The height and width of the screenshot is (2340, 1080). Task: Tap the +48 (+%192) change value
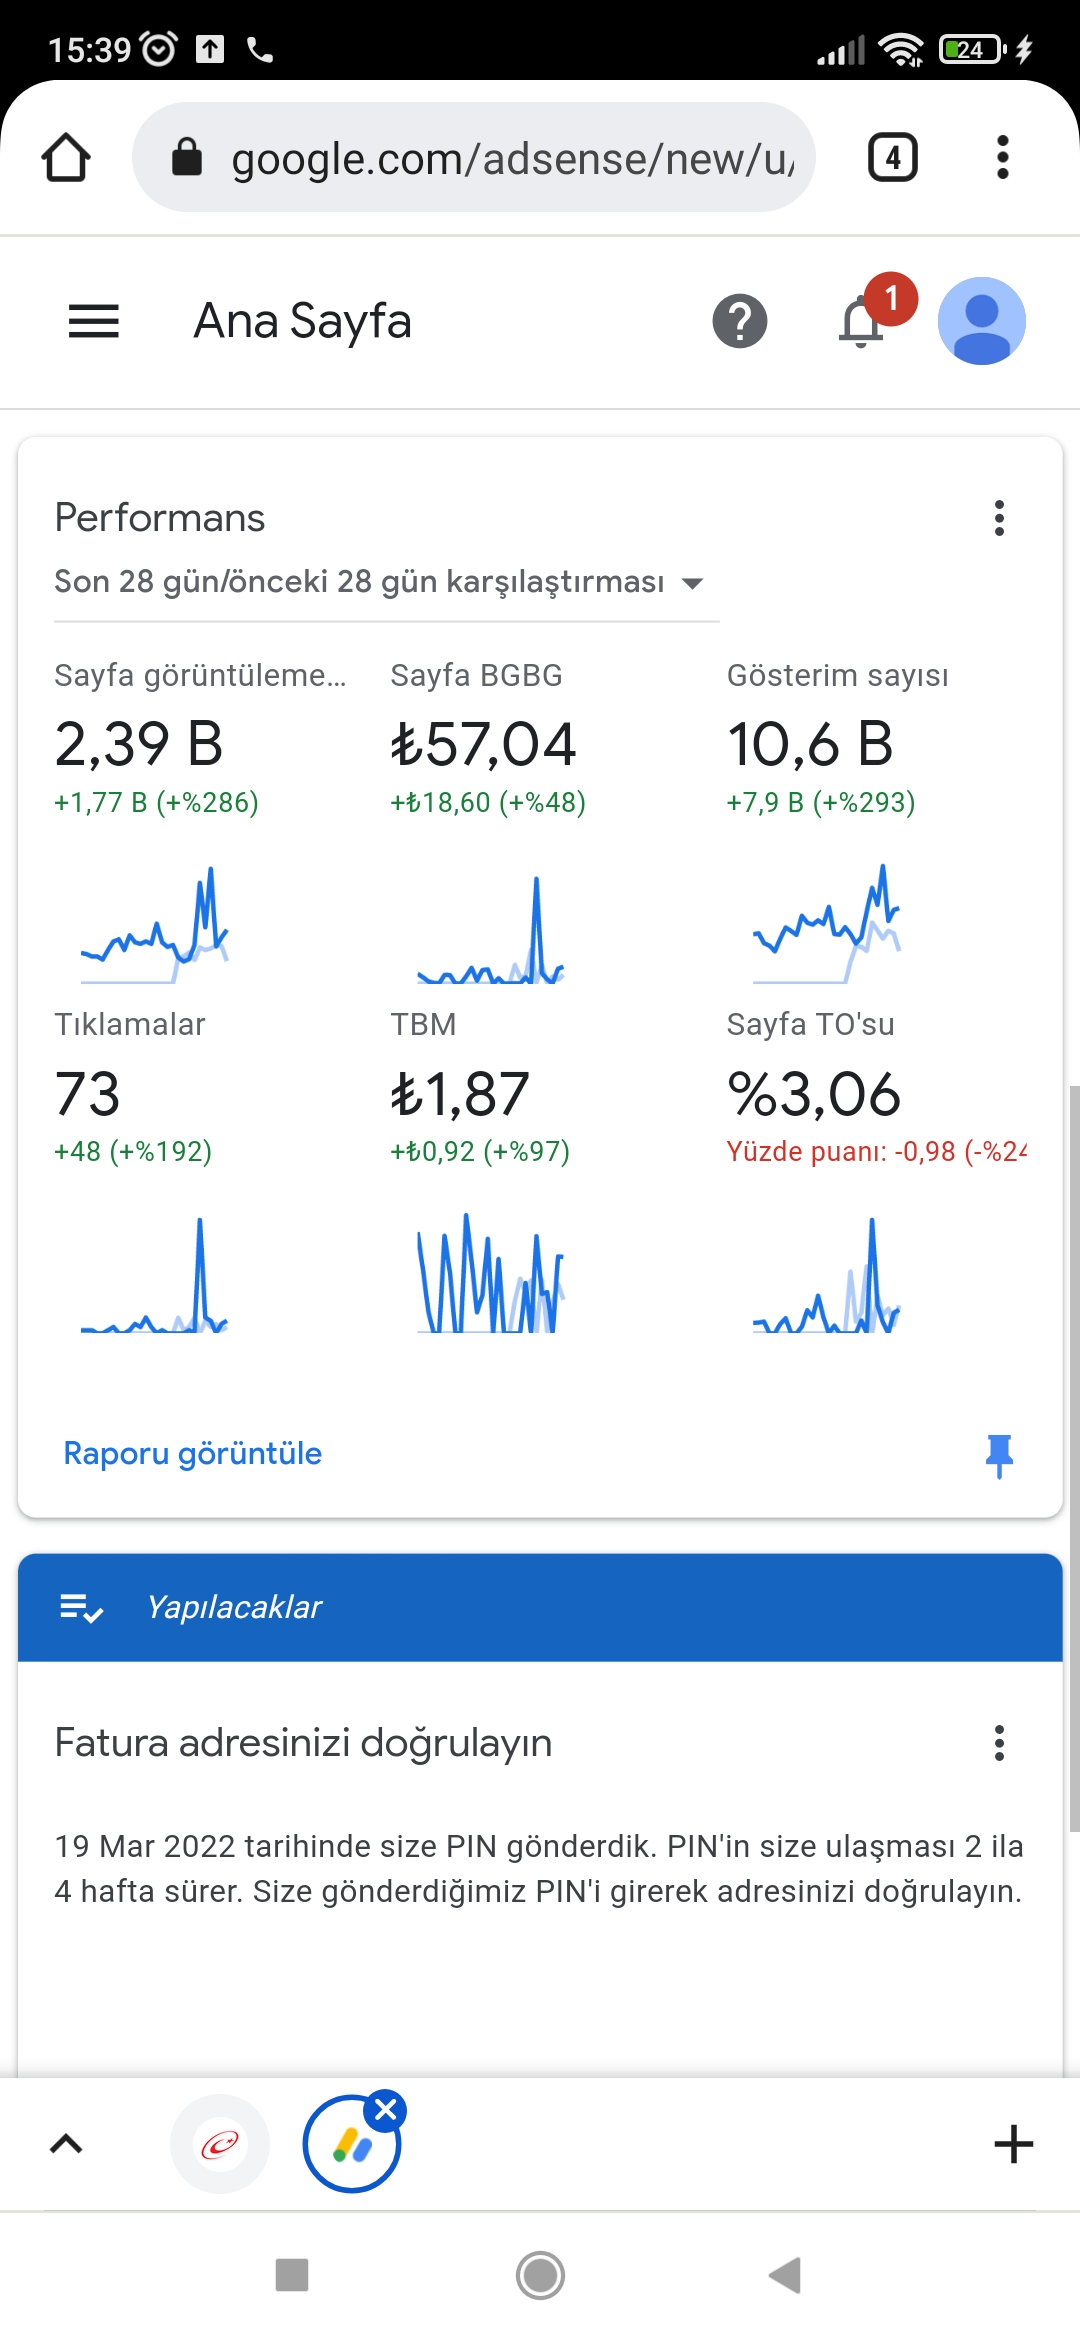point(133,1151)
